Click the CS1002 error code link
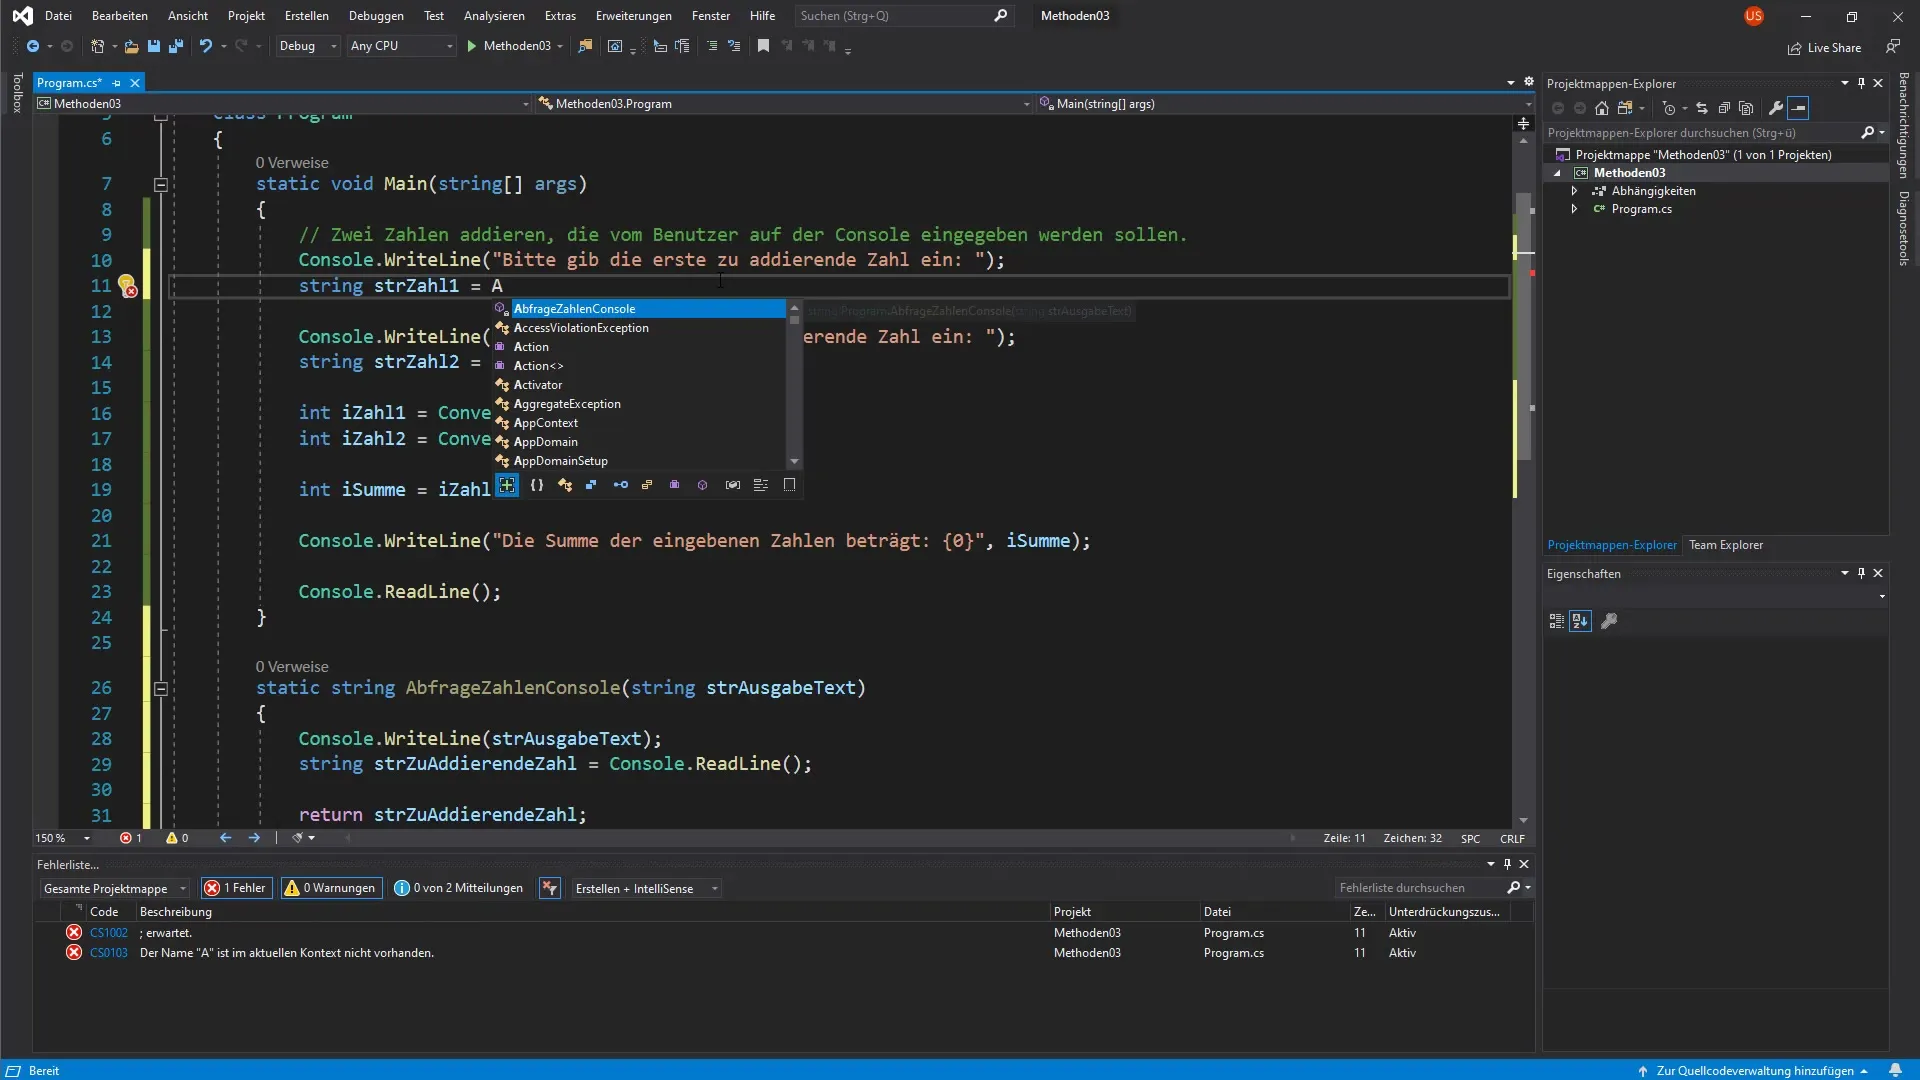Screen dimensions: 1920x1080 point(109,933)
